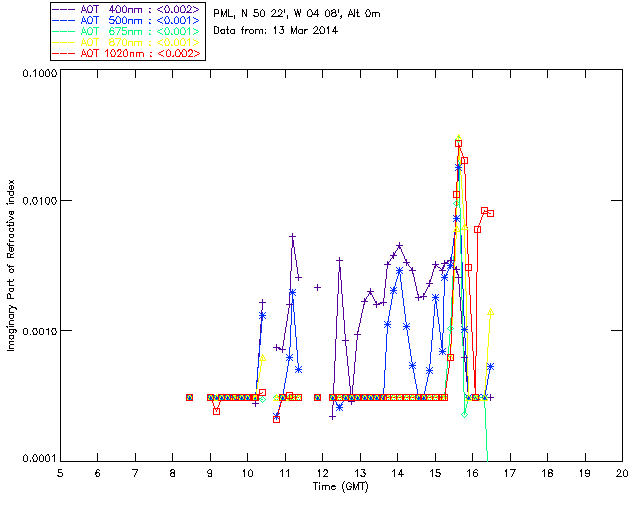640x512 pixels.
Task: Click the 'Data from: 13 Mar 2014' text
Action: coord(276,30)
